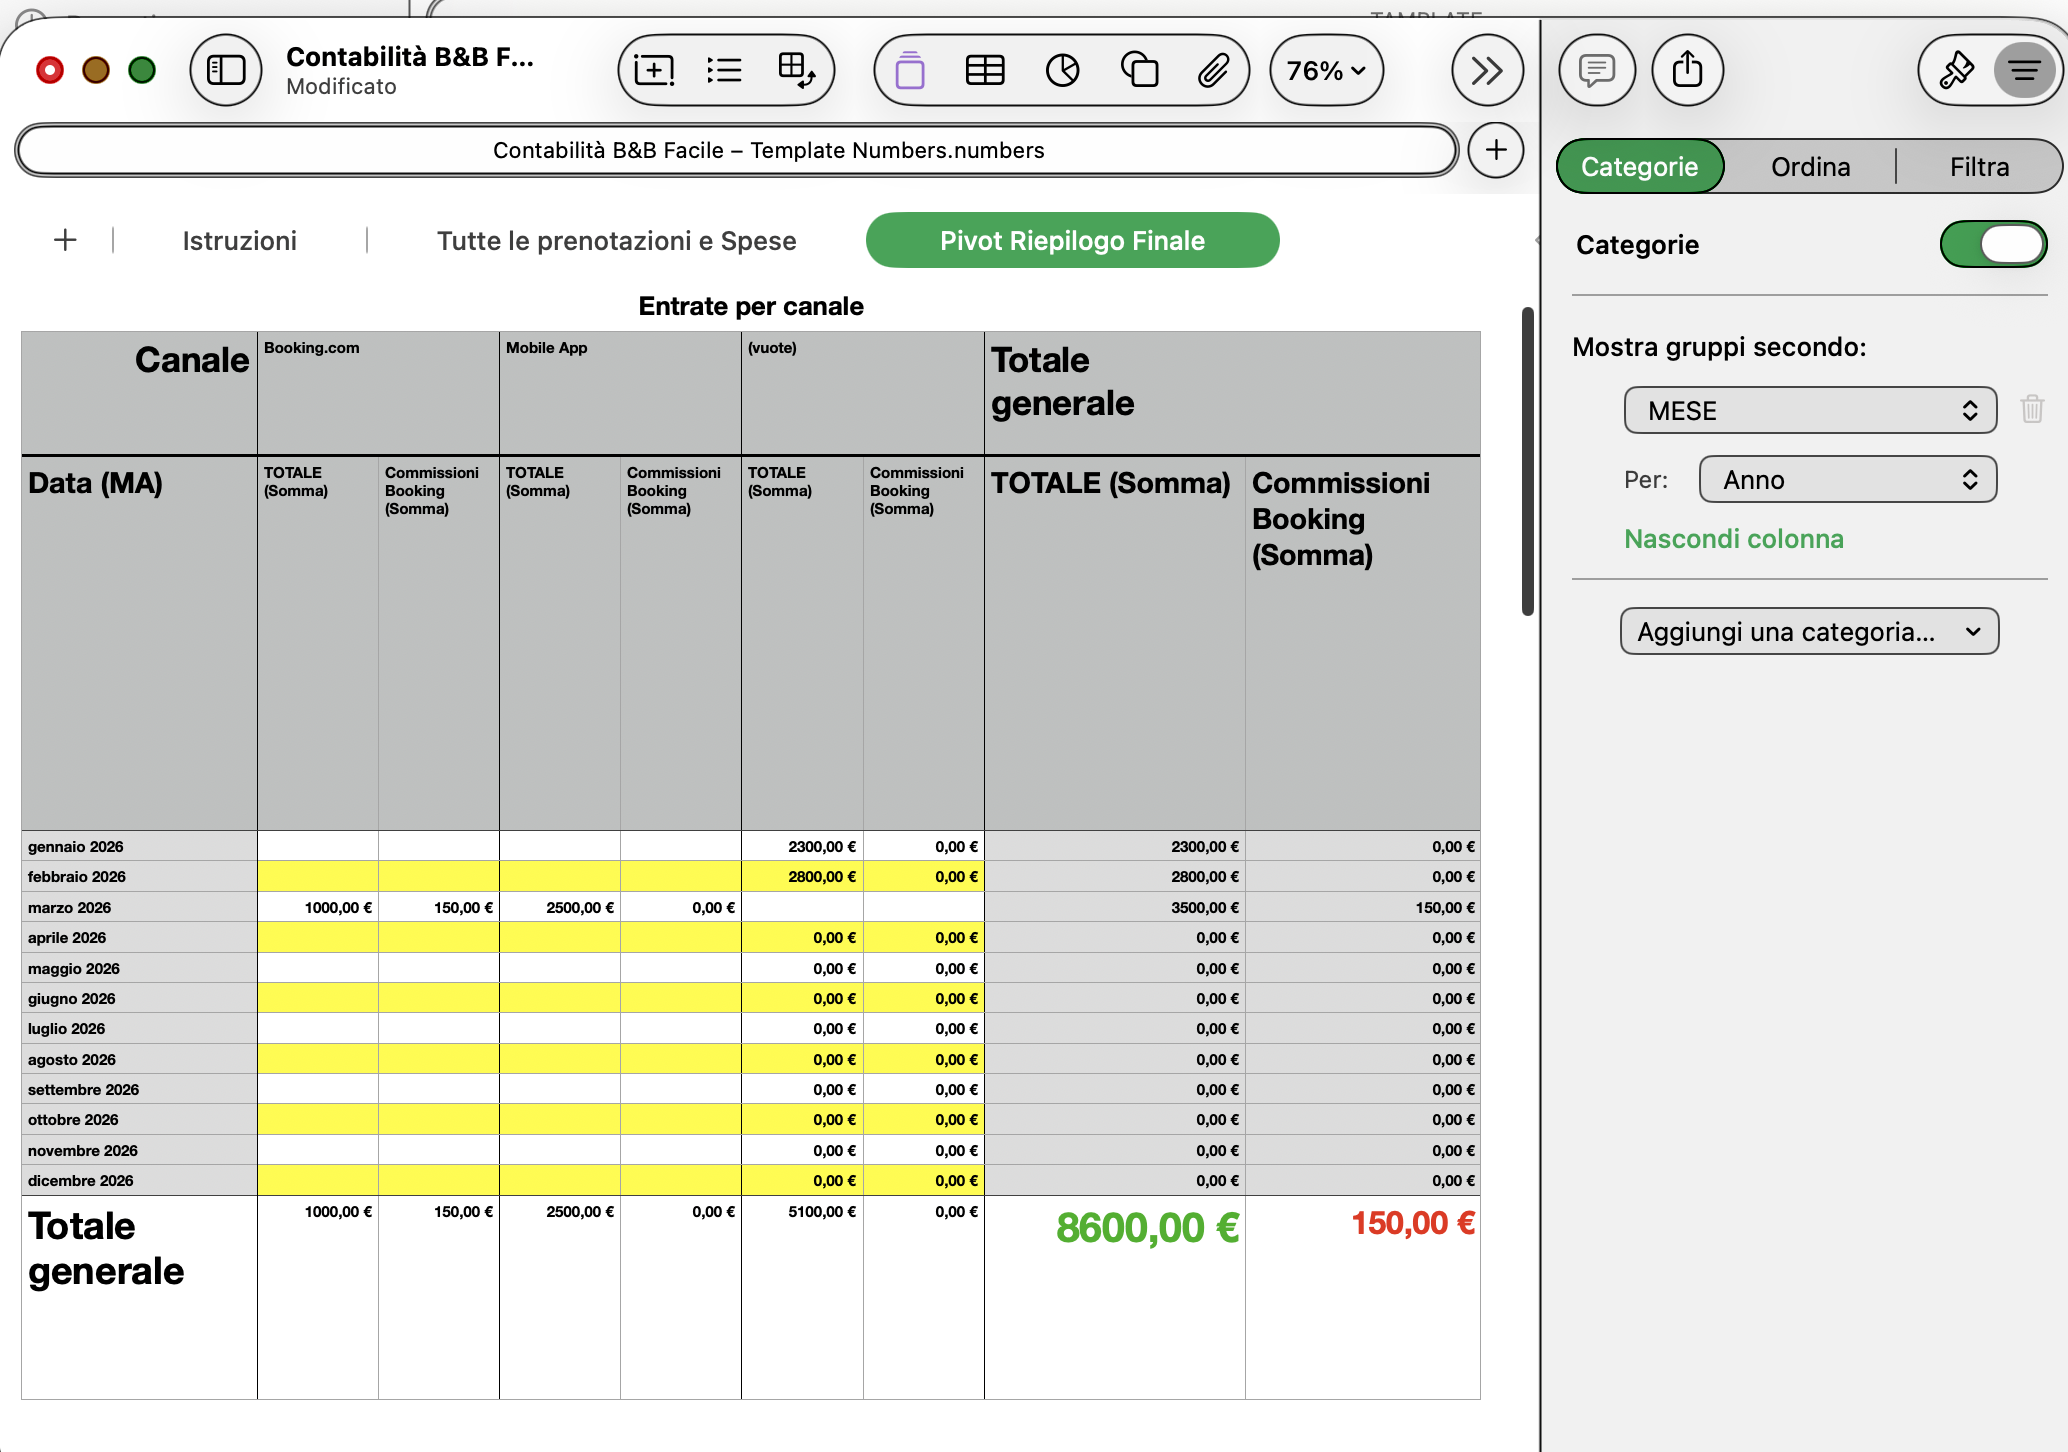This screenshot has height=1452, width=2068.
Task: Click the insert shape icon
Action: click(1139, 70)
